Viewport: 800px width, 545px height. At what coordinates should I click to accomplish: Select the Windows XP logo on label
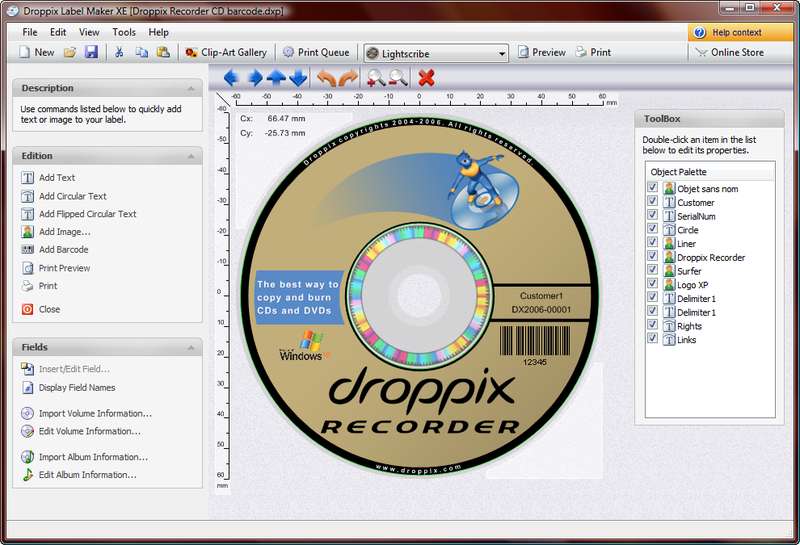tap(304, 345)
